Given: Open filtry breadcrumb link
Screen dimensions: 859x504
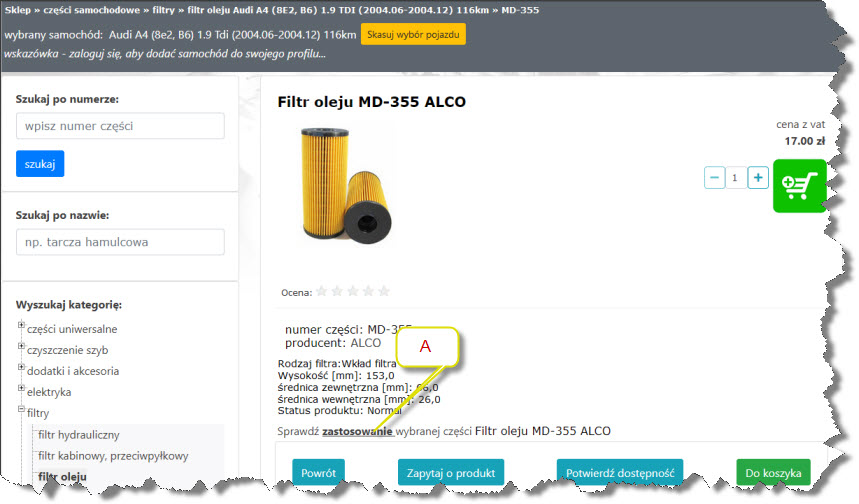Looking at the screenshot, I should tap(163, 10).
